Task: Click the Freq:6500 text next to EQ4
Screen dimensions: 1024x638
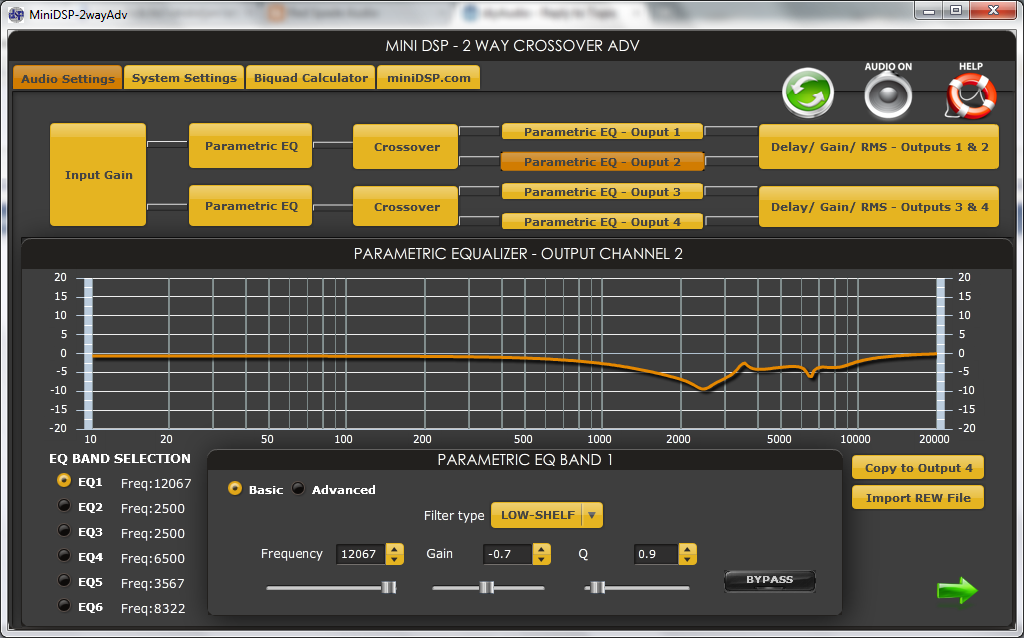Action: click(153, 558)
